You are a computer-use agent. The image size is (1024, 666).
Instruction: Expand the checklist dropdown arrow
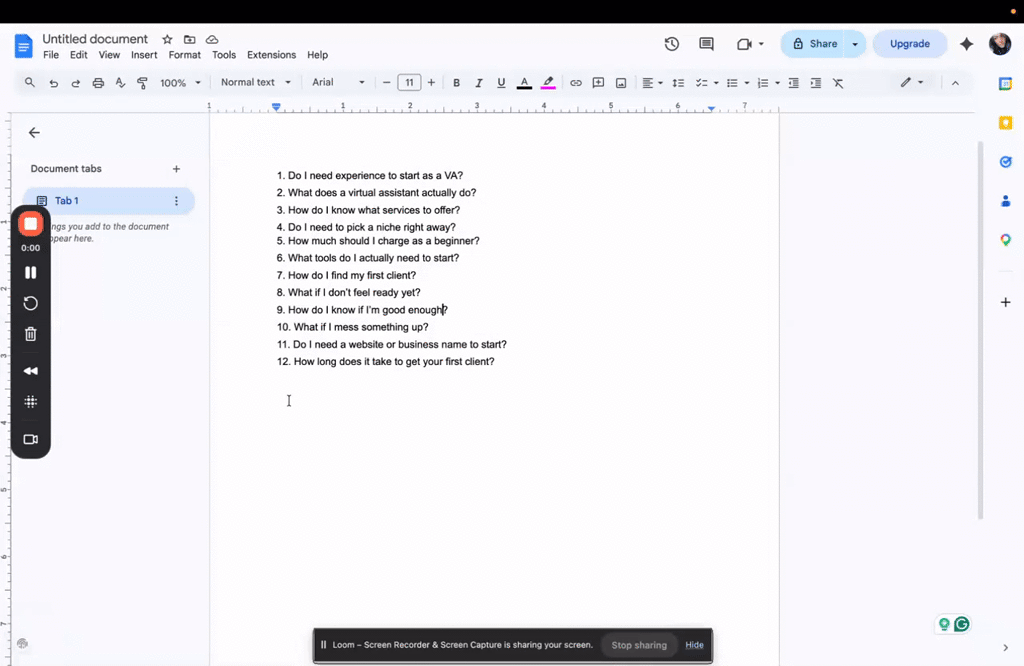tap(716, 83)
